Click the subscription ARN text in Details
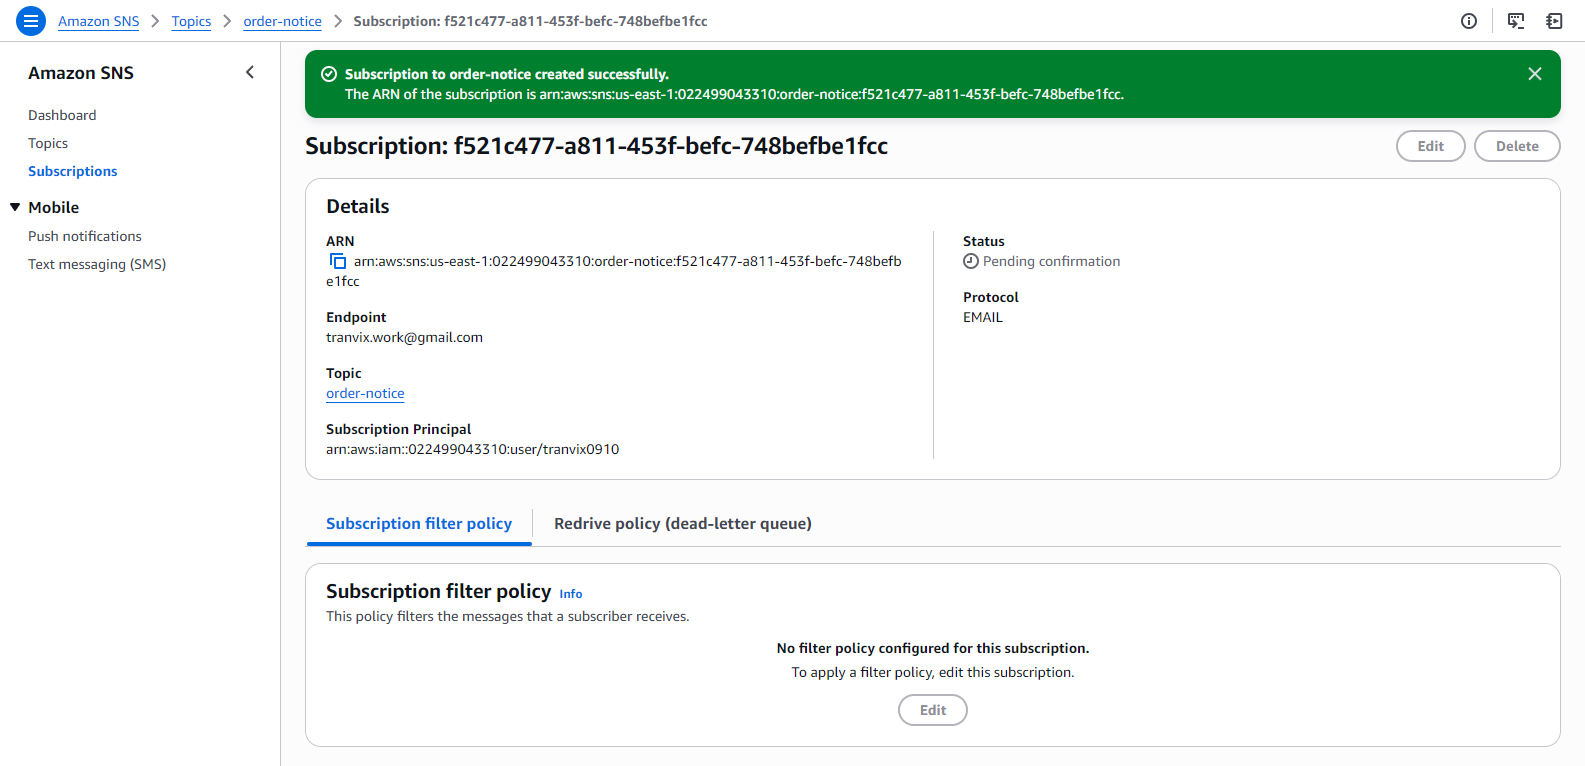 (x=614, y=271)
